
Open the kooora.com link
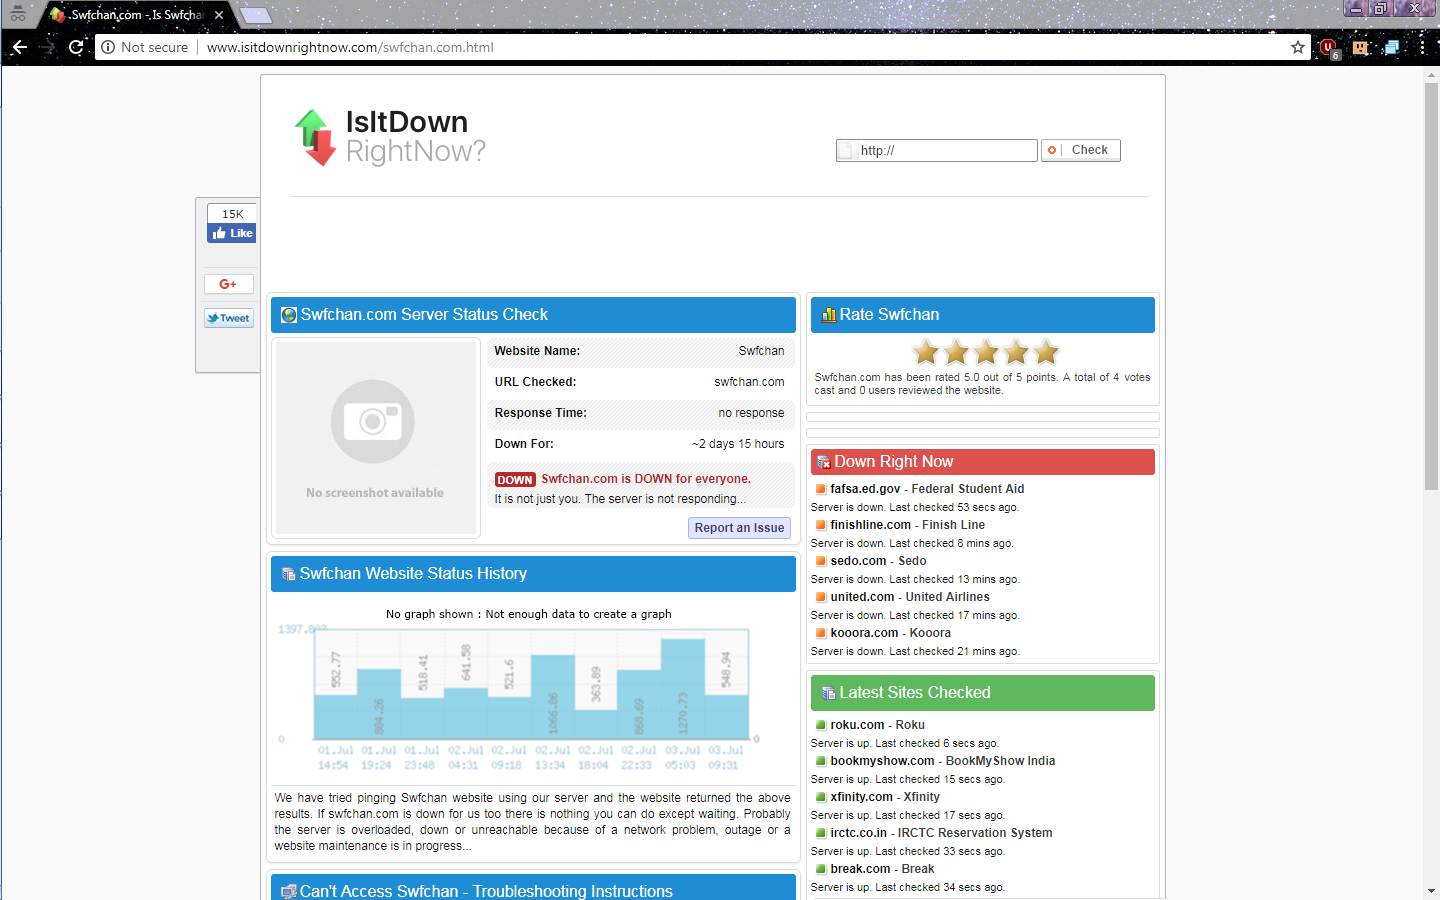[864, 633]
